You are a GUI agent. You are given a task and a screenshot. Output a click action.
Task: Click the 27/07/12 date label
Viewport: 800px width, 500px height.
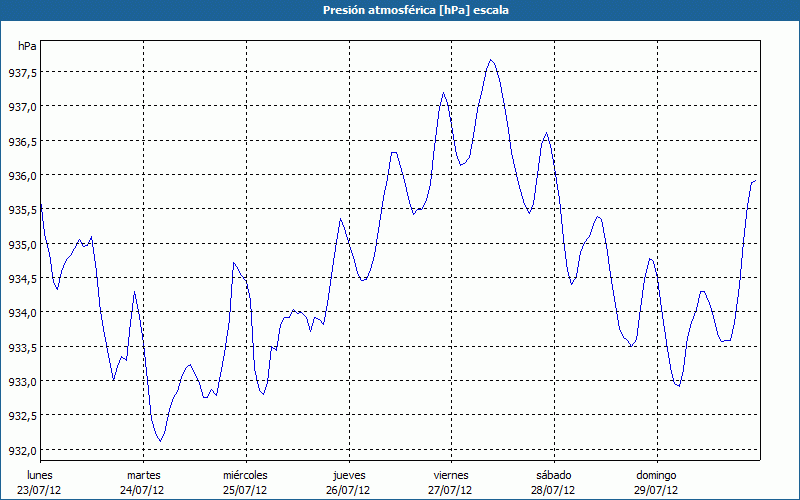tap(450, 490)
